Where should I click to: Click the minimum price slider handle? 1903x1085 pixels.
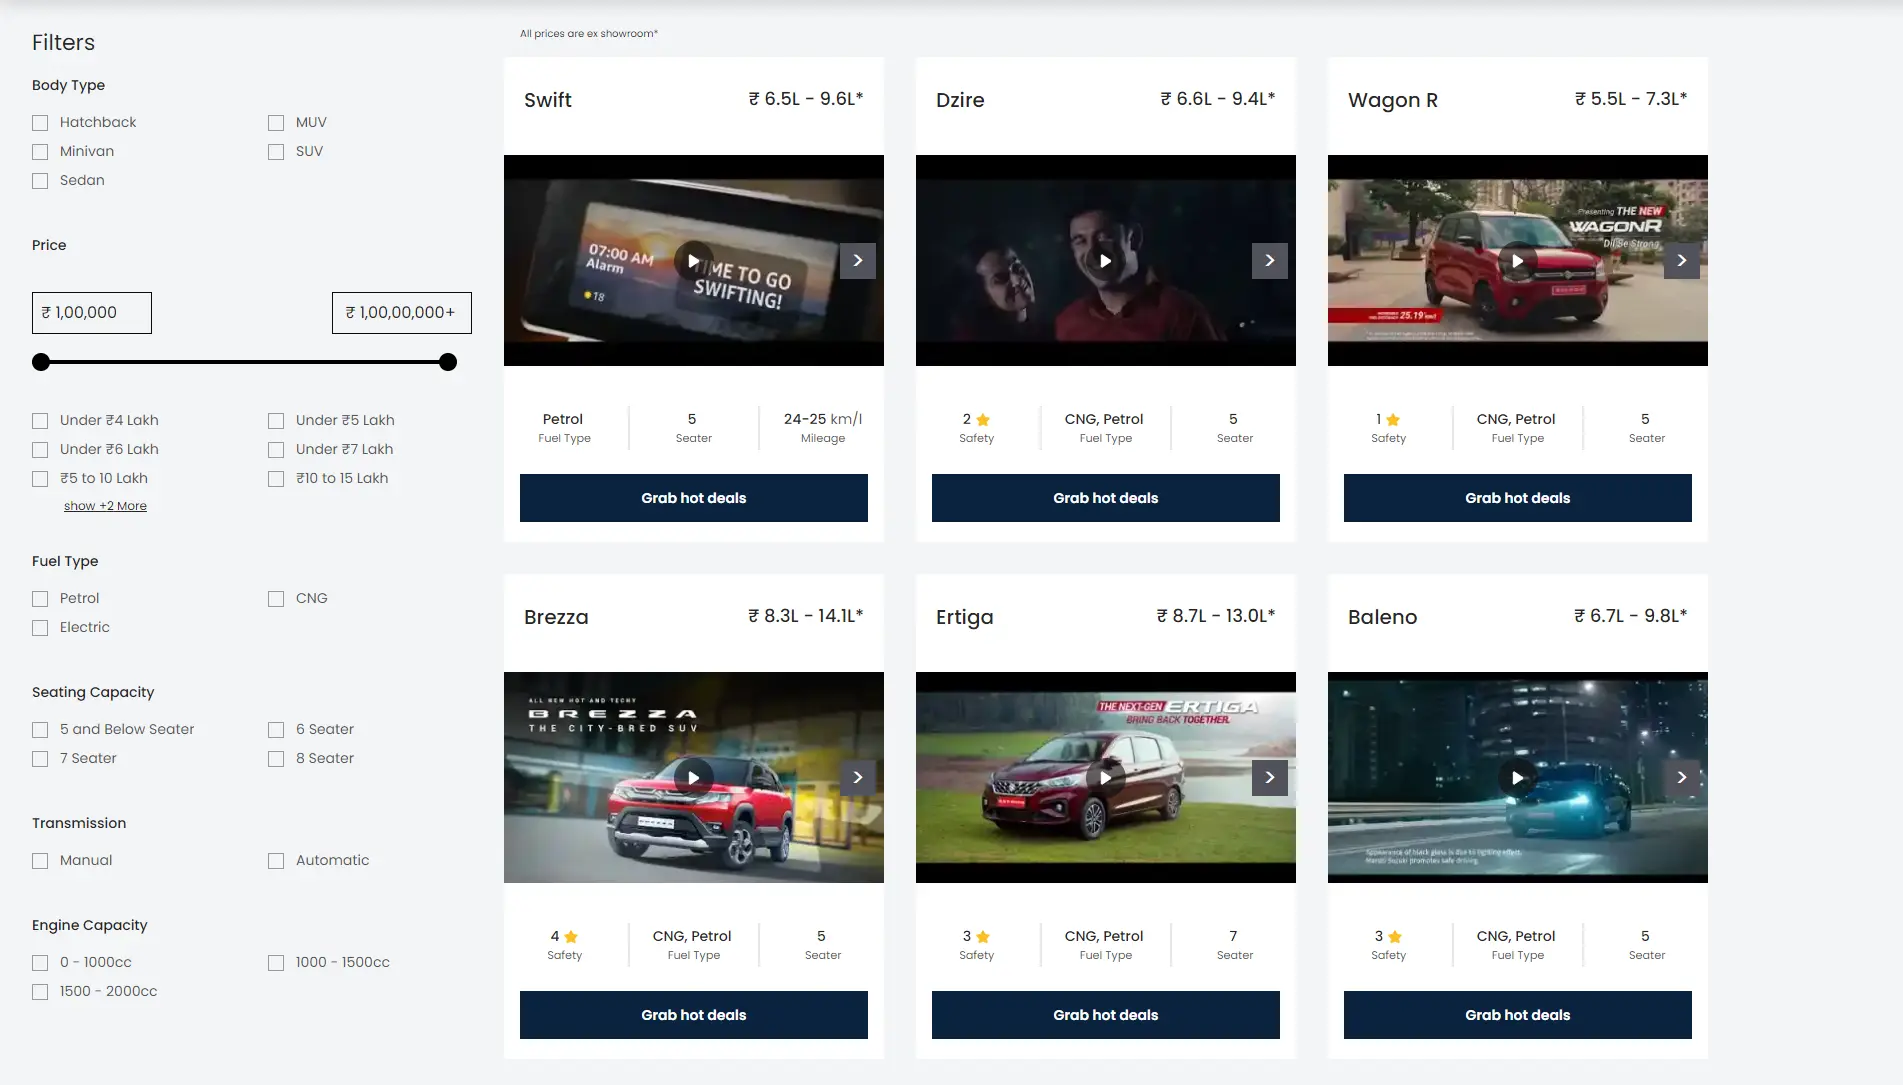(41, 362)
